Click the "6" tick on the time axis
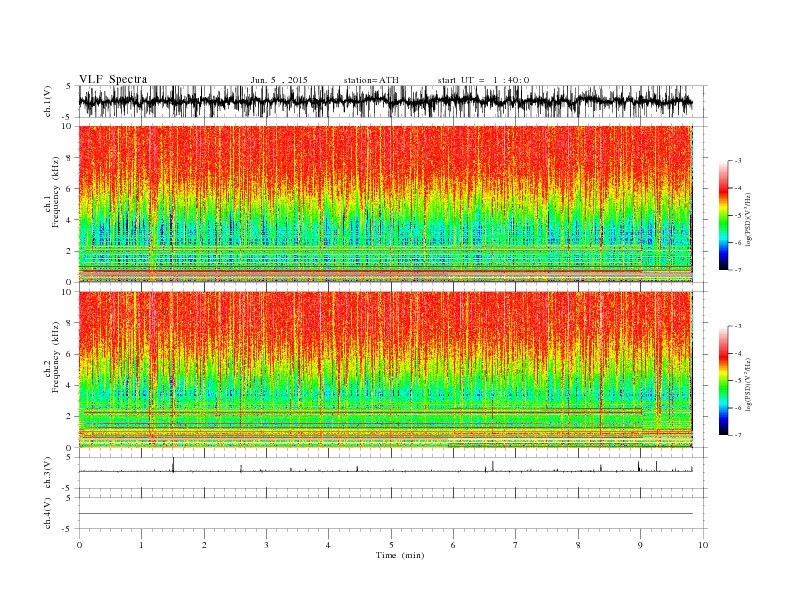 [453, 545]
